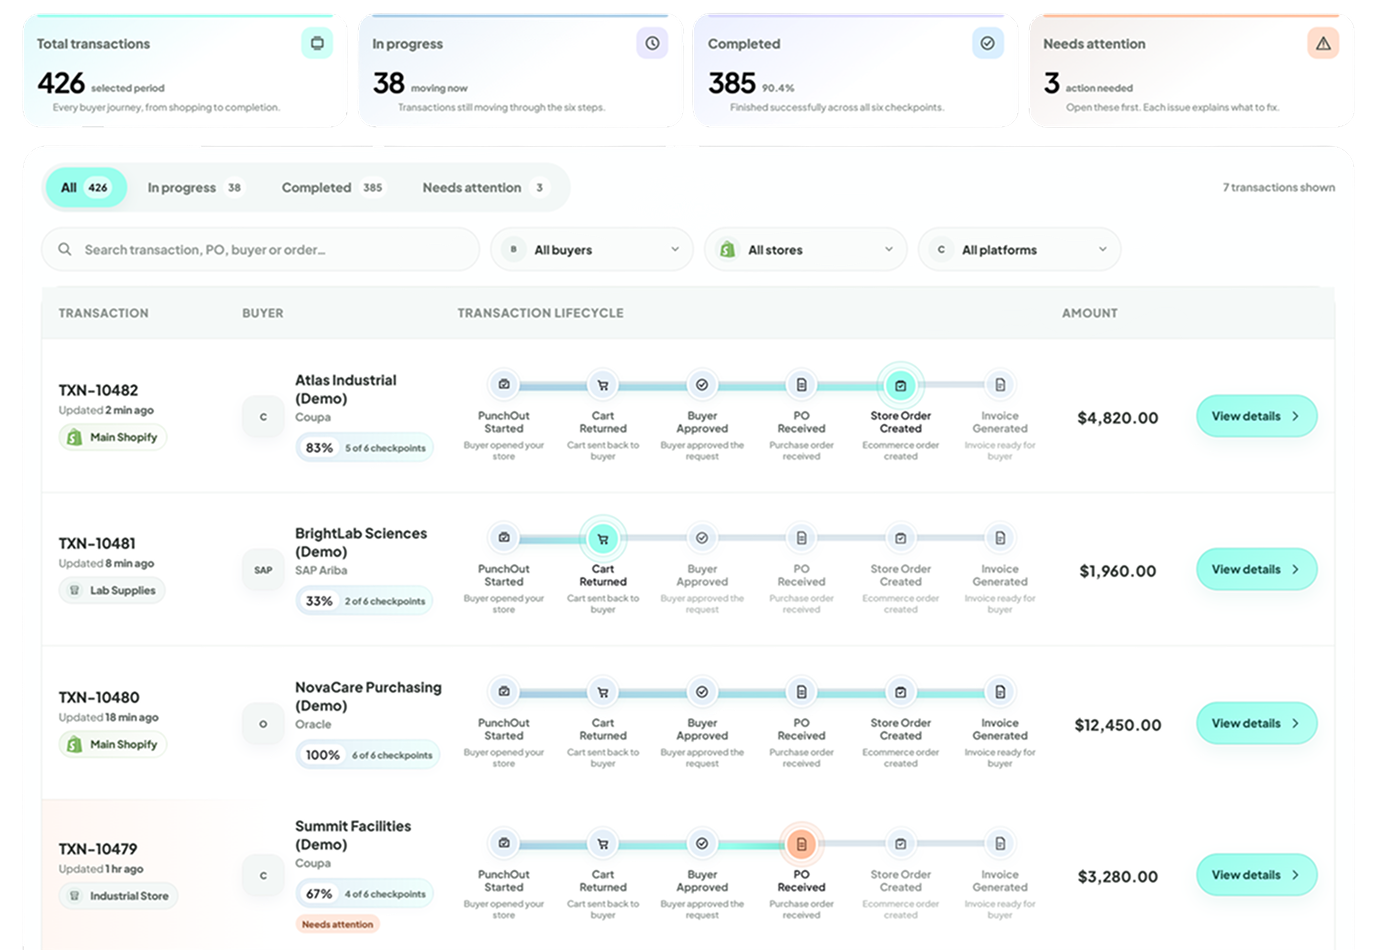Click the 100% checkpoint progress pill
The width and height of the screenshot is (1373, 950).
[368, 755]
